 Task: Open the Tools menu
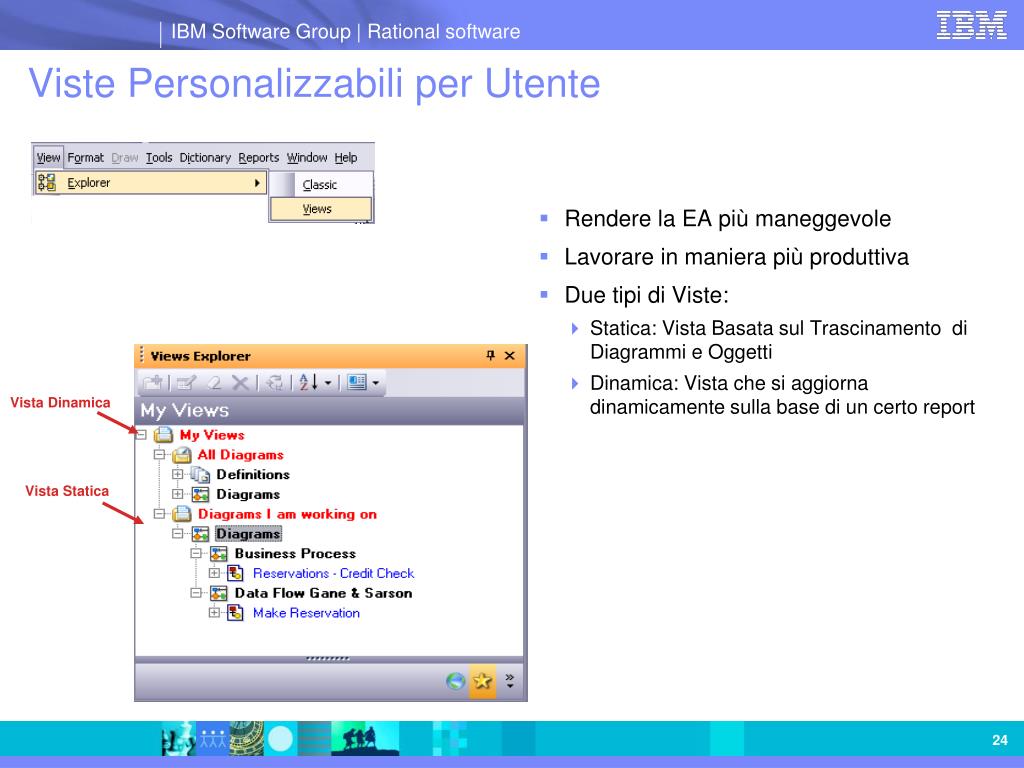click(x=159, y=157)
